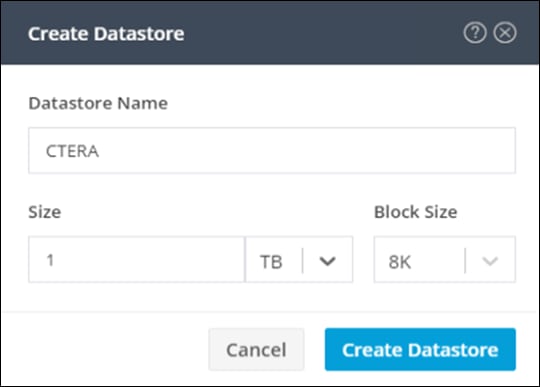Click the Datastore Name input field
Image resolution: width=540 pixels, height=387 pixels.
click(x=272, y=150)
